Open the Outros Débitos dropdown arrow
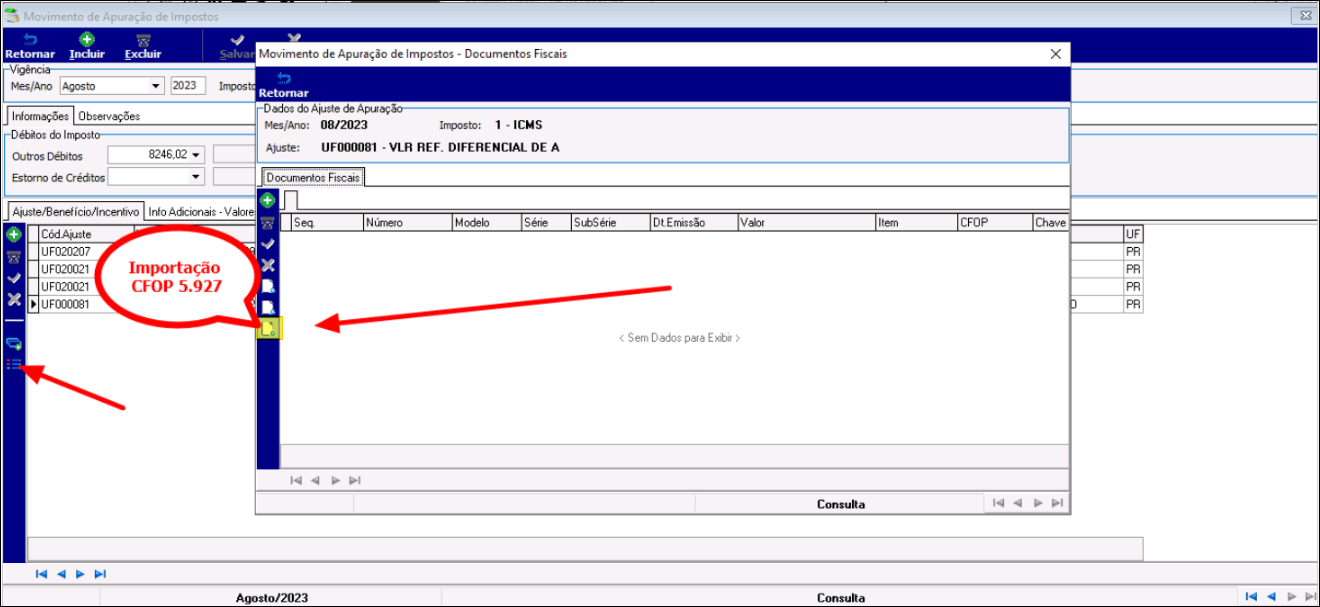This screenshot has height=607, width=1320. pos(195,155)
